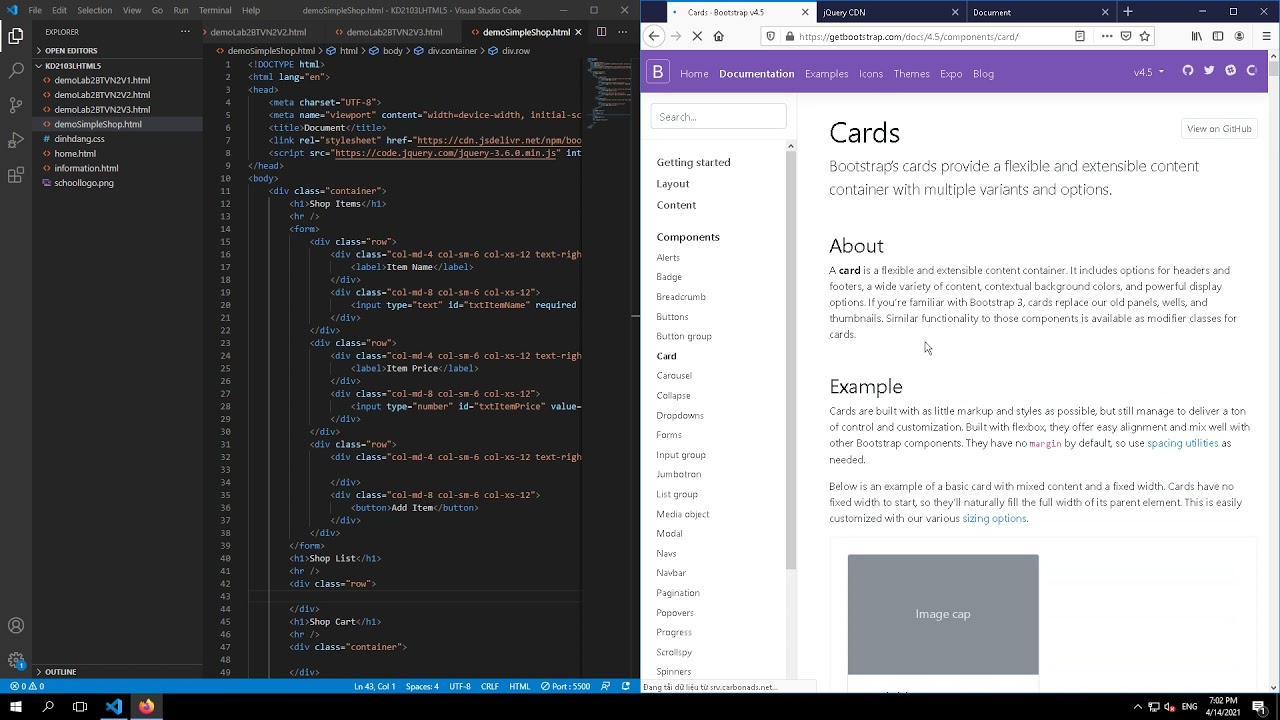
Task: Open Firefox Library icon
Action: (x=1196, y=36)
